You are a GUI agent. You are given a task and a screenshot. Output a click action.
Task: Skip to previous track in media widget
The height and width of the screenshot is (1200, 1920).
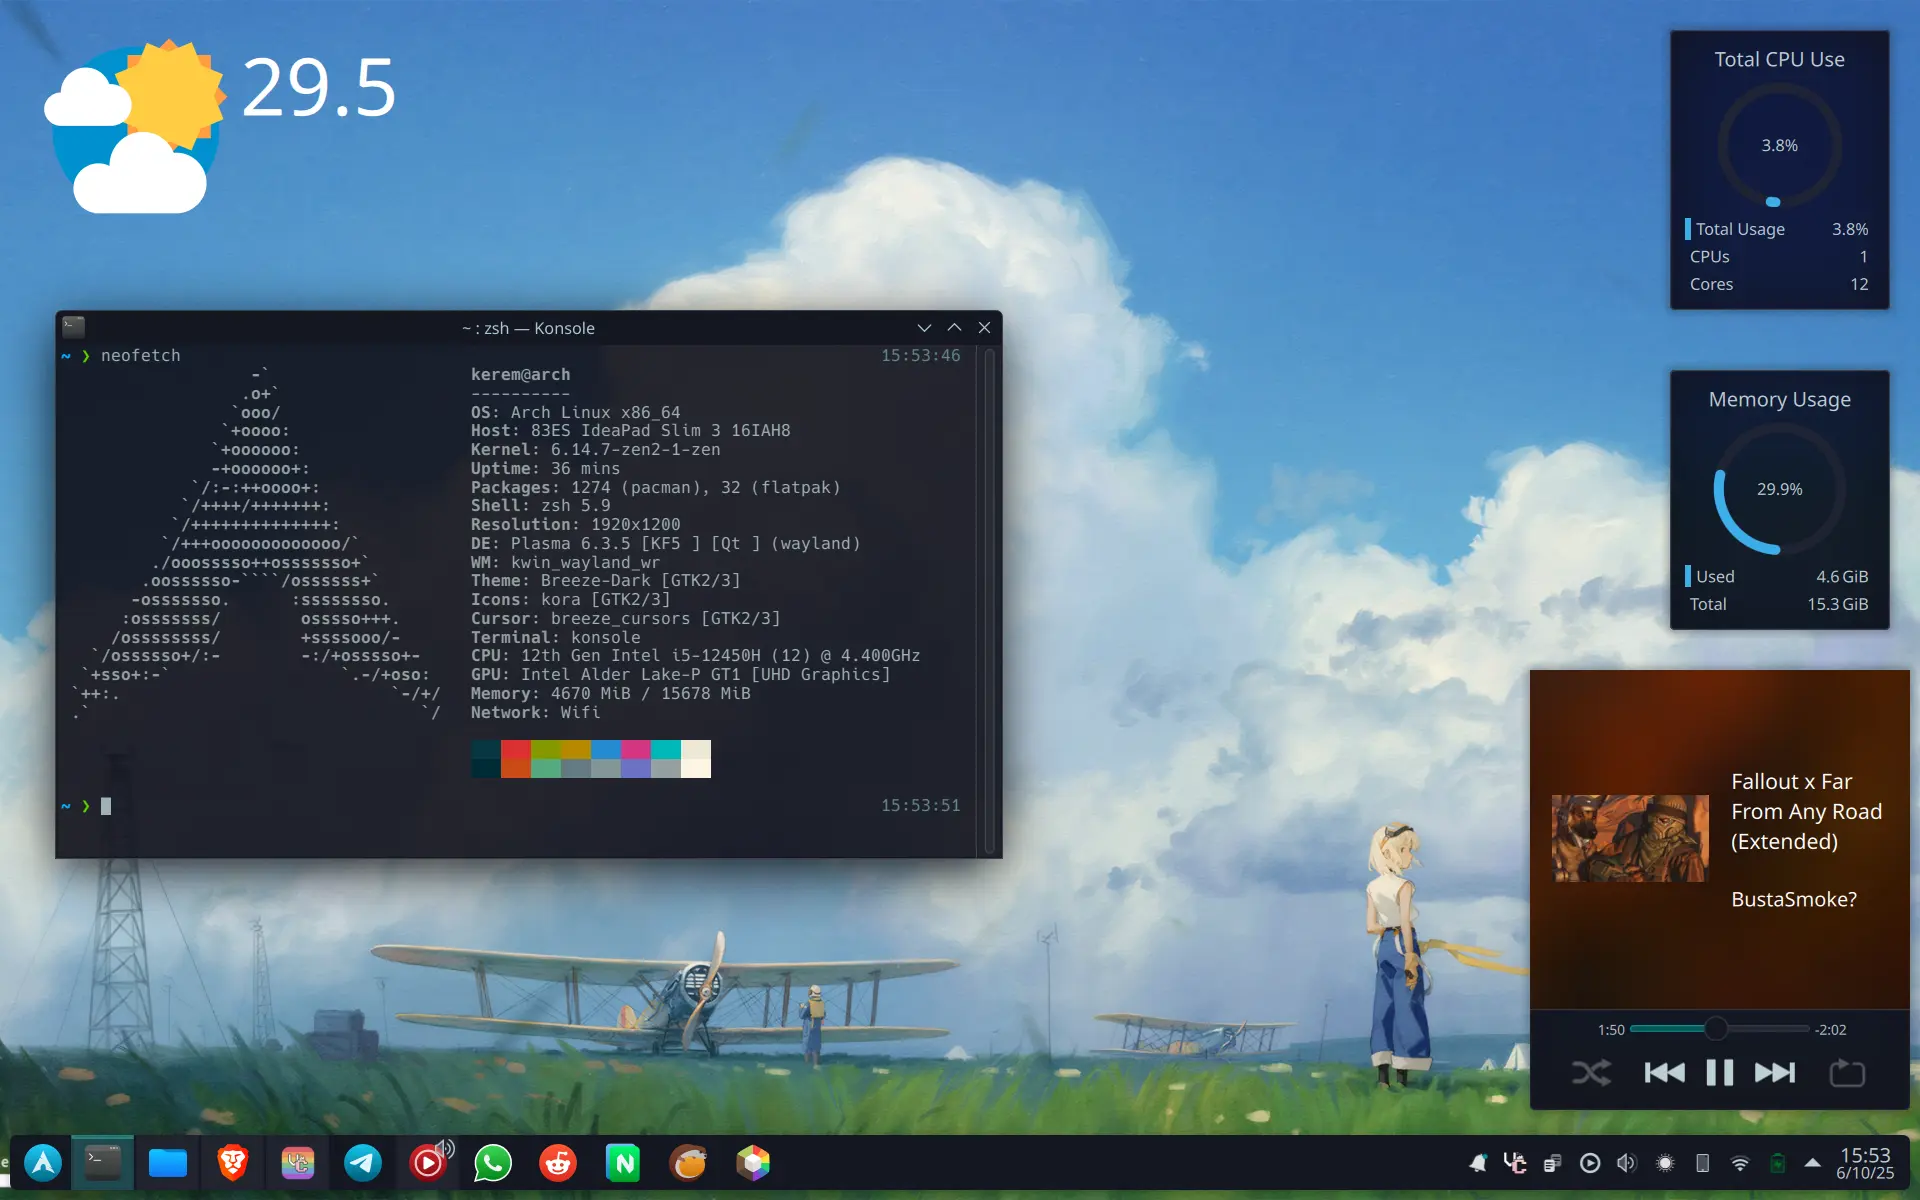(x=1664, y=1073)
